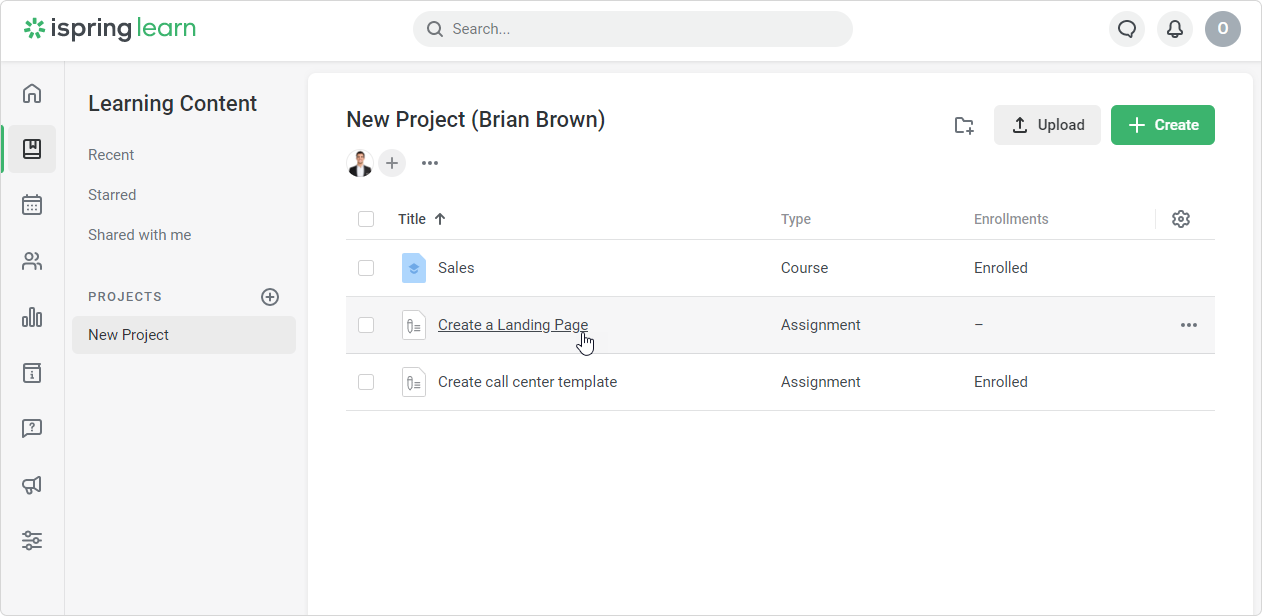Screen dimensions: 1262x616
Task: Open the notifications bell icon
Action: (1175, 29)
